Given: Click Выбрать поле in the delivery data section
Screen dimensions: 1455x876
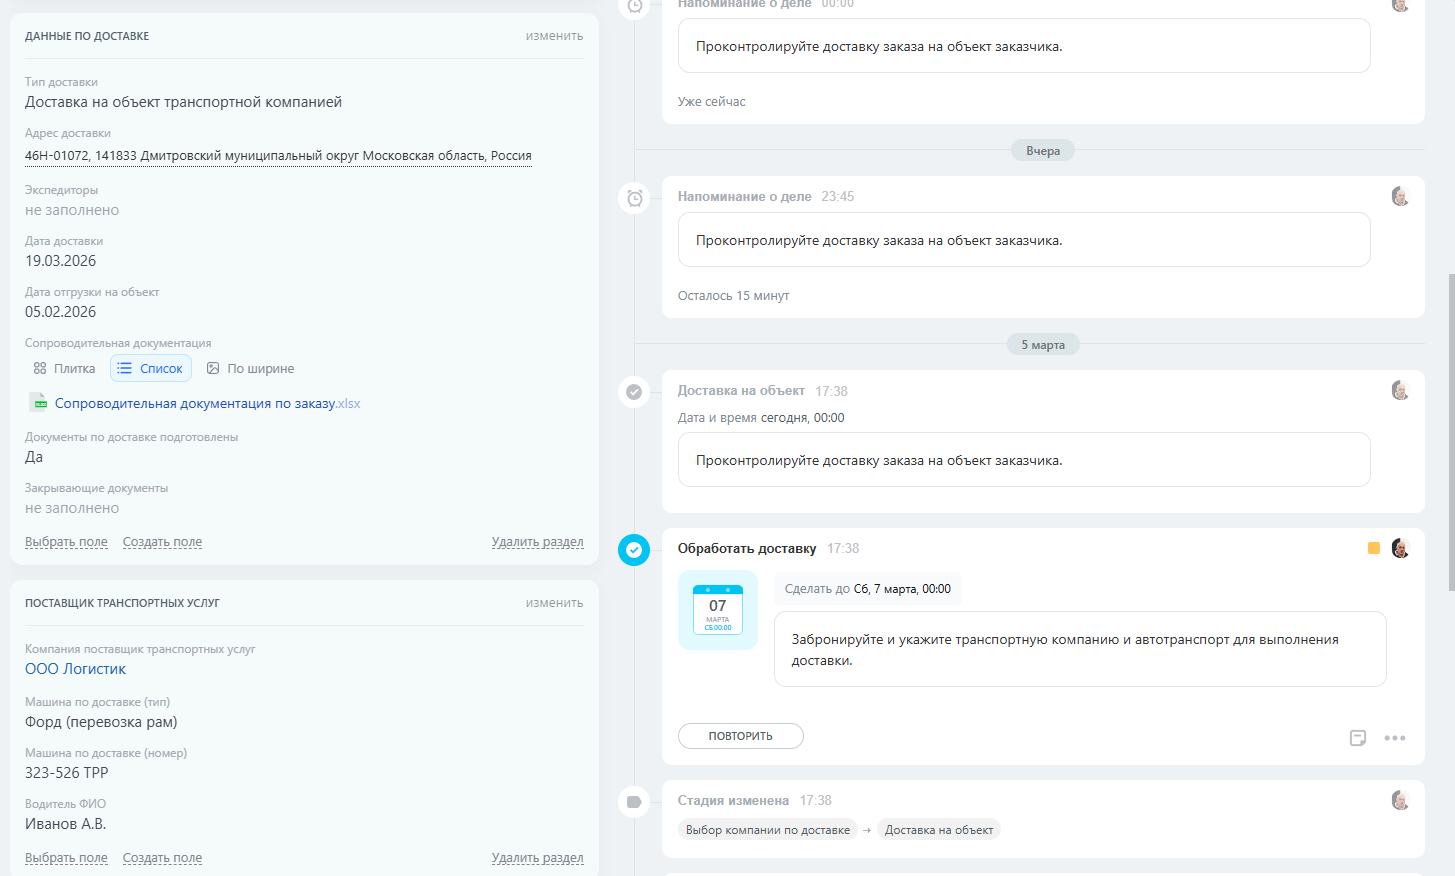Looking at the screenshot, I should point(66,542).
